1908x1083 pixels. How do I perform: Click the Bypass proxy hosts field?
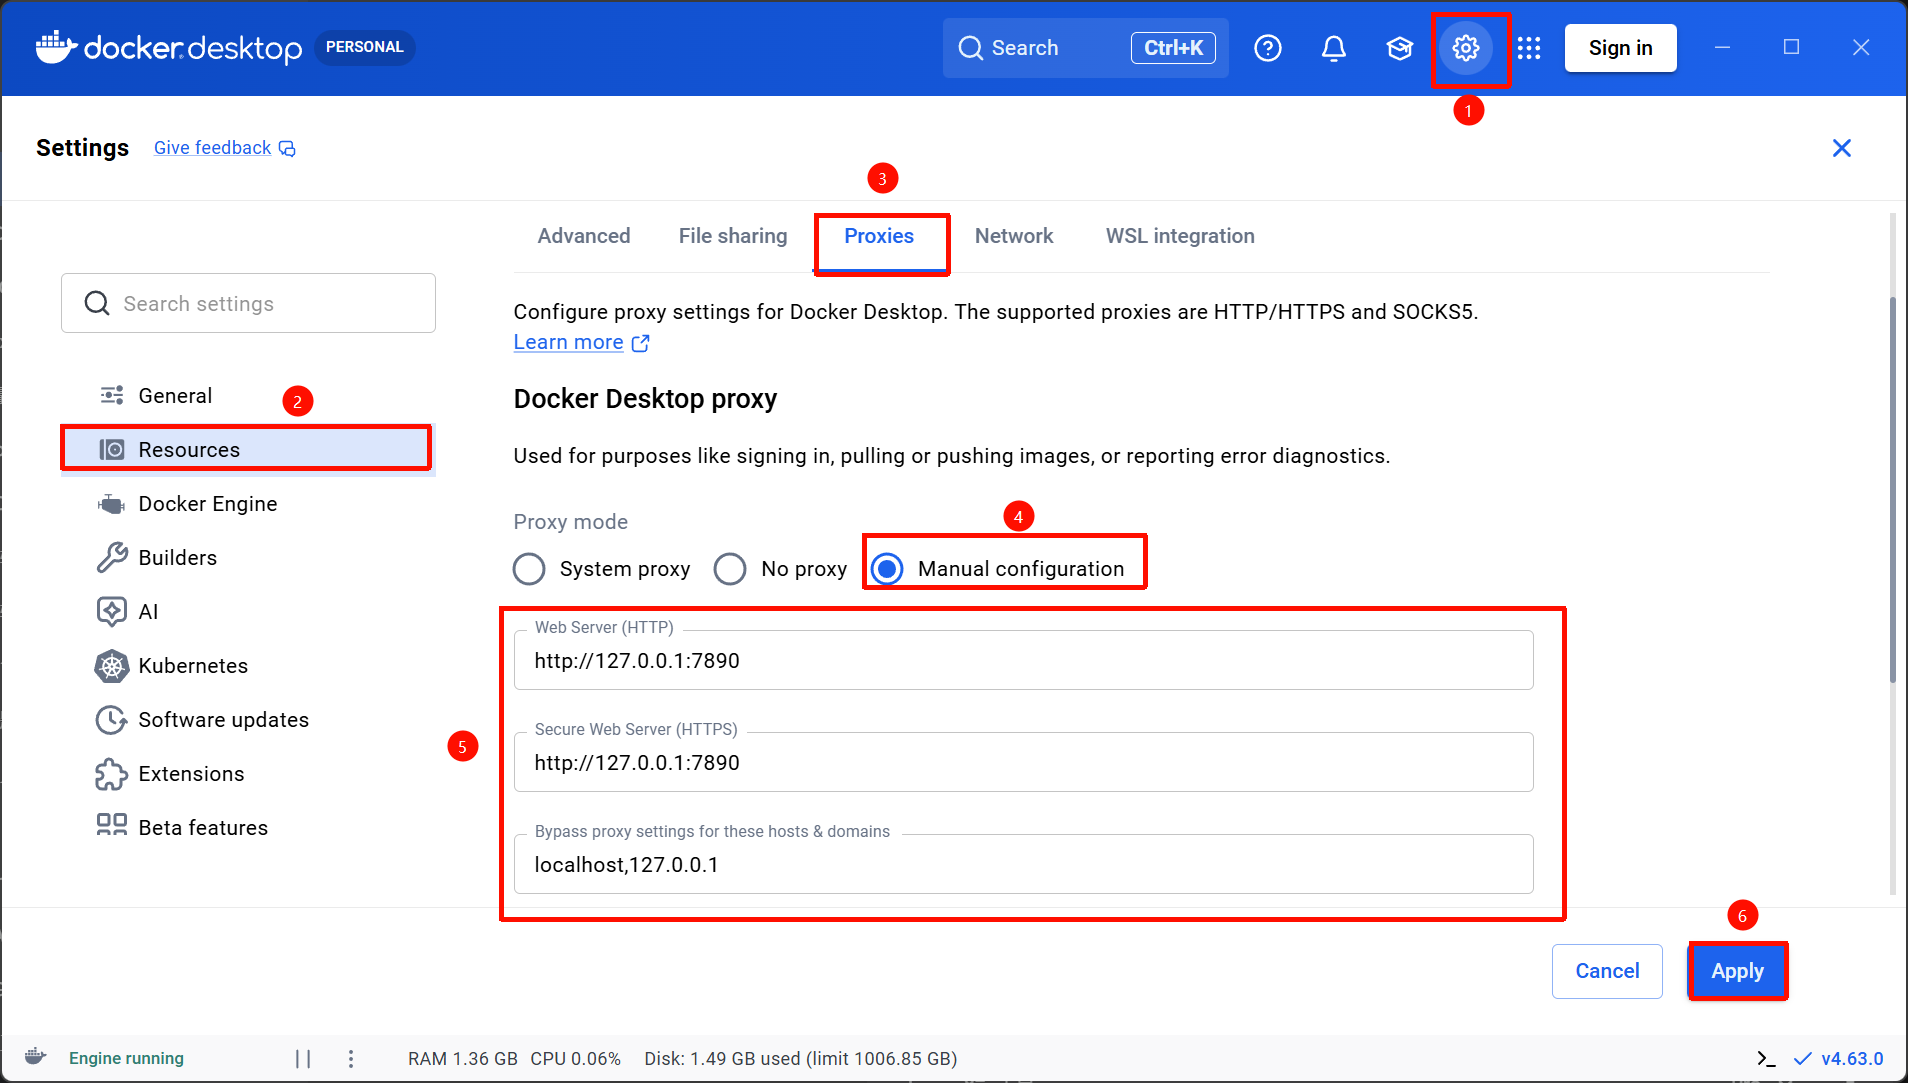pos(1023,864)
